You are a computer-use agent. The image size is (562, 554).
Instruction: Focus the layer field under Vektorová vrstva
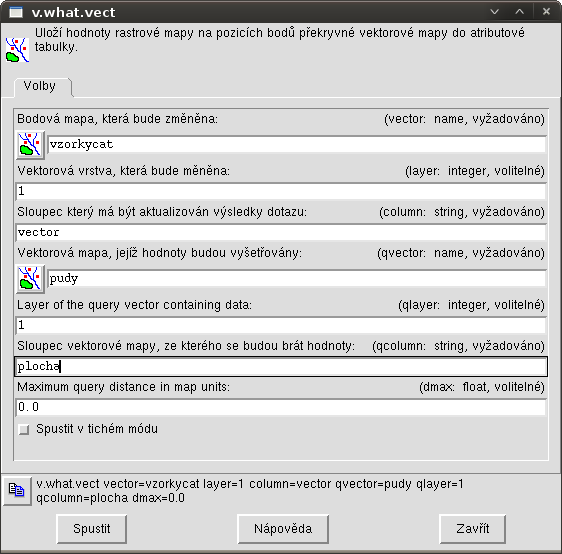tap(281, 191)
